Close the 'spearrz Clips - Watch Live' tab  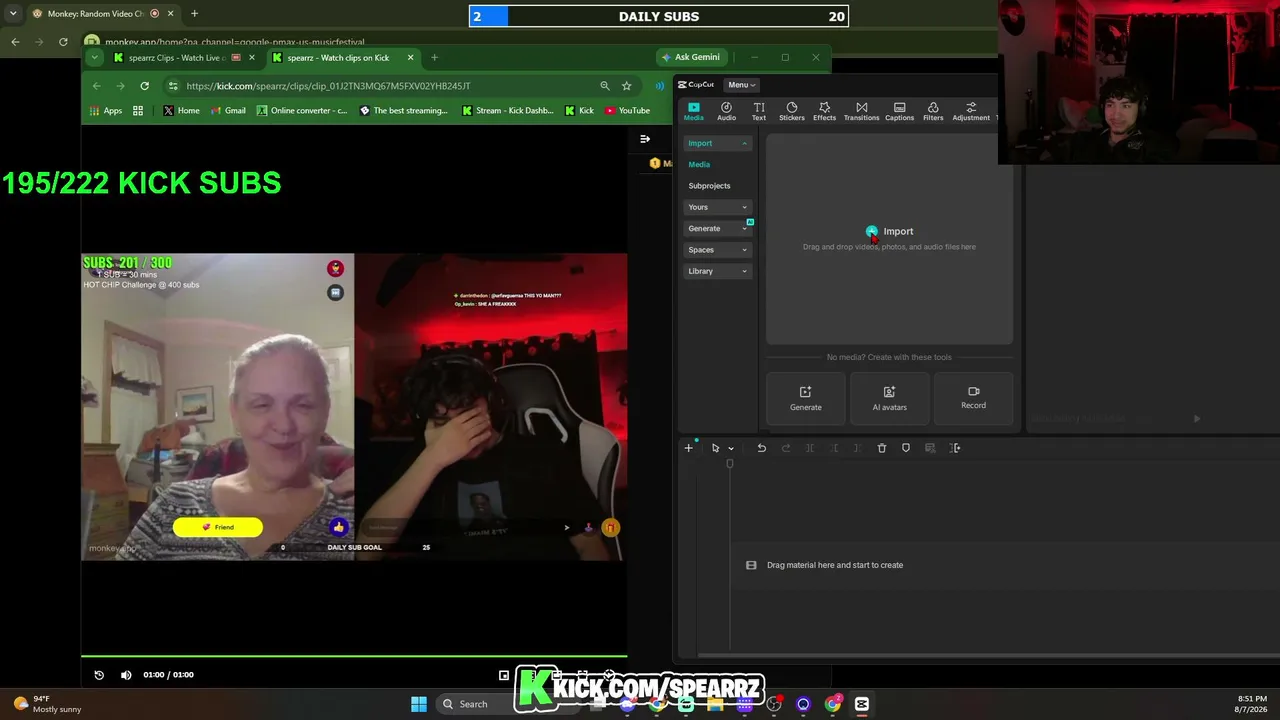(251, 58)
